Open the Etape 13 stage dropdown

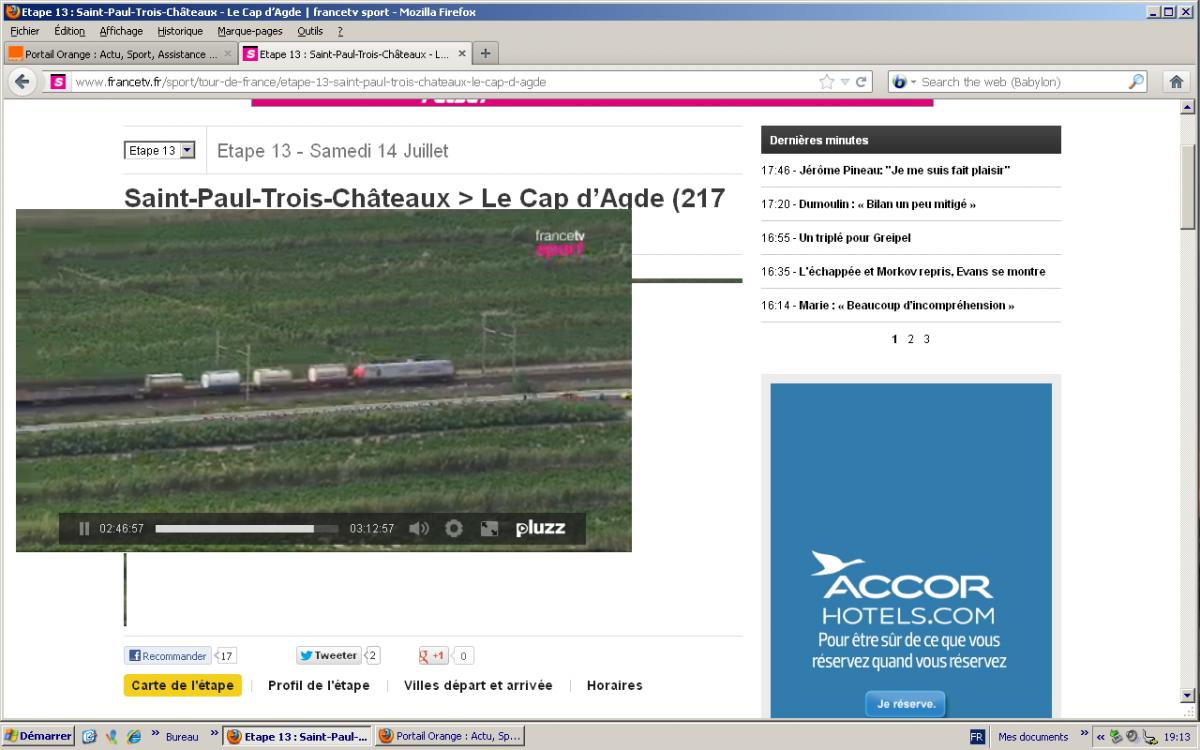click(160, 151)
